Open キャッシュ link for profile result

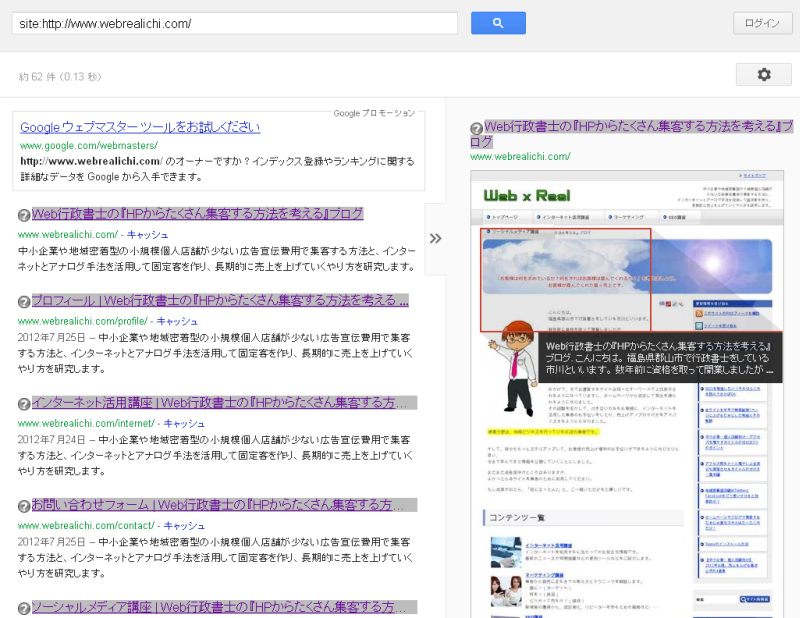[177, 322]
